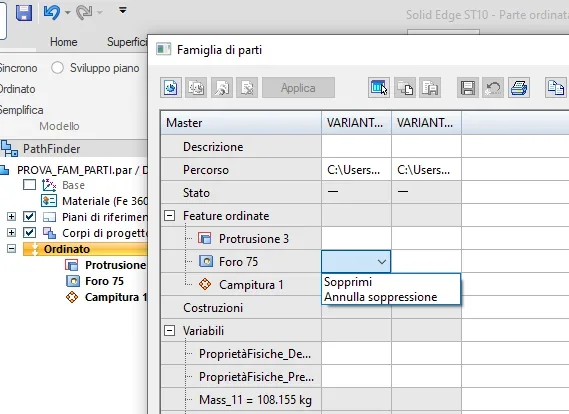Click the first VARIANT column header
The height and width of the screenshot is (414, 569).
pos(356,123)
